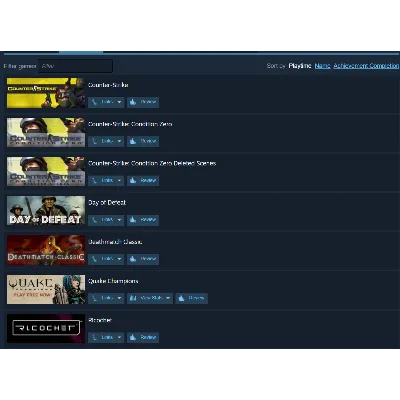400x400 pixels.
Task: Open the Condition Zero Deleted Scenes thumbnail
Action: coord(46,171)
